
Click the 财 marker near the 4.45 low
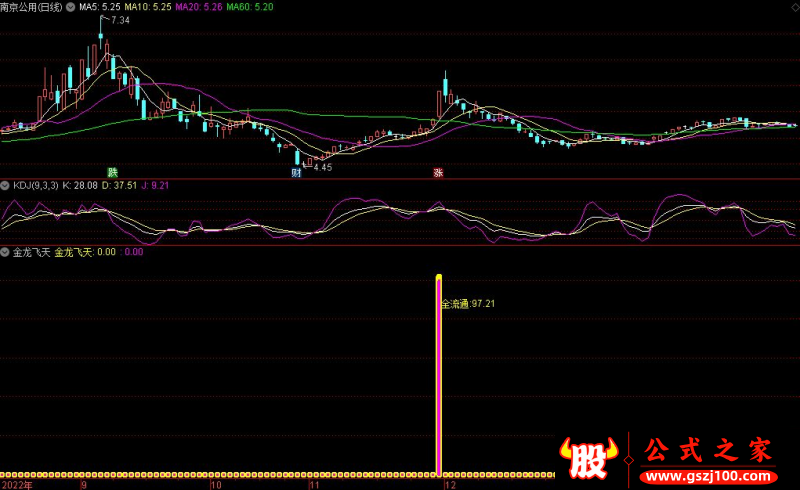pyautogui.click(x=296, y=172)
